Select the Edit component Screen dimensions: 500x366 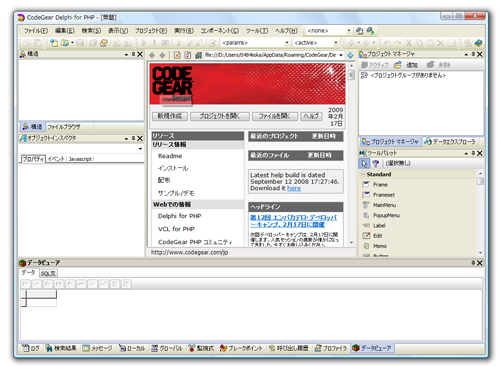click(x=373, y=236)
